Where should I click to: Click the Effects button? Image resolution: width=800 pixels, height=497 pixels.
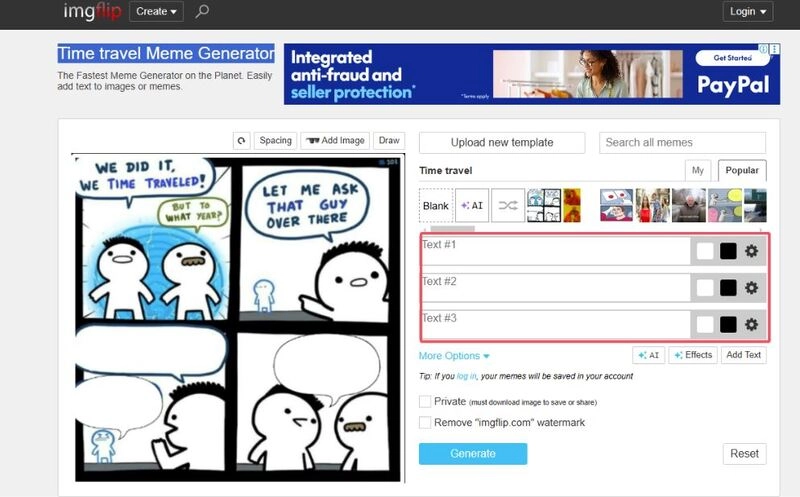pyautogui.click(x=693, y=355)
